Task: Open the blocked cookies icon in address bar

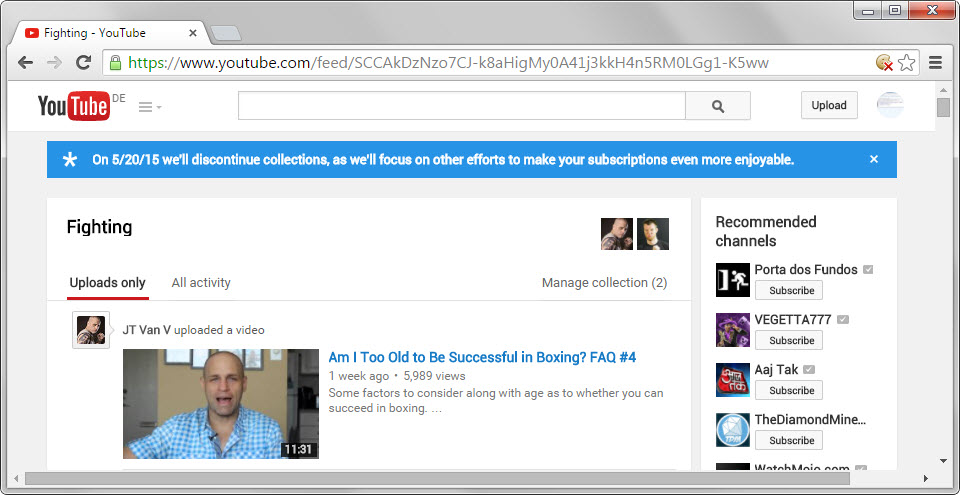Action: [x=884, y=62]
